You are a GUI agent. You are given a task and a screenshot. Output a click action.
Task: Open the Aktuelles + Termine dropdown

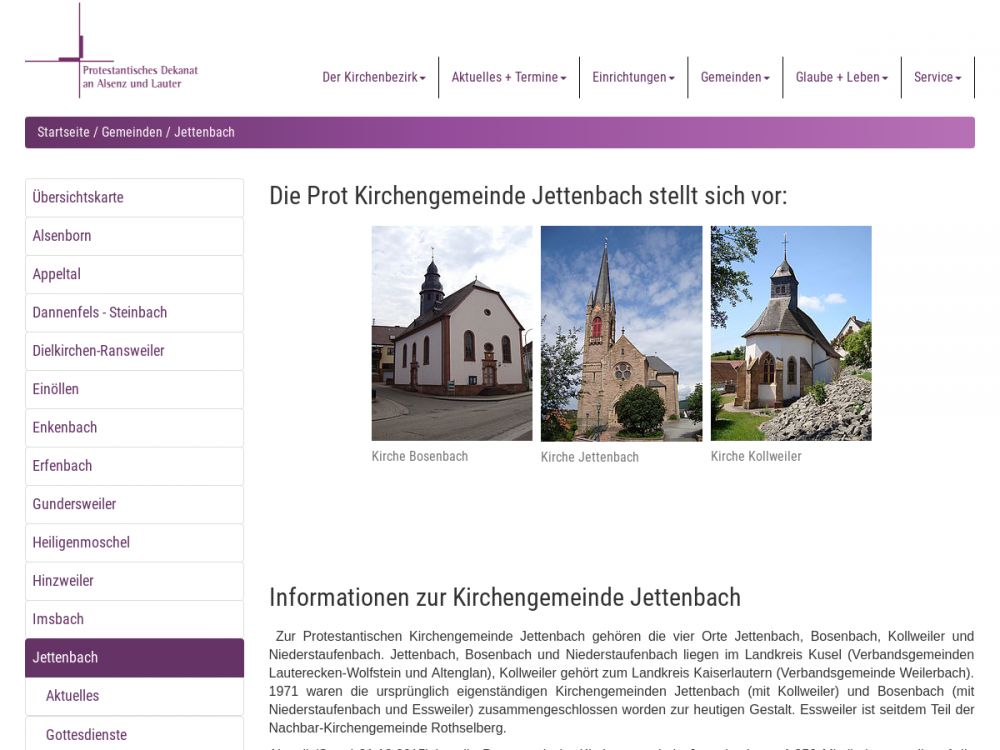508,77
